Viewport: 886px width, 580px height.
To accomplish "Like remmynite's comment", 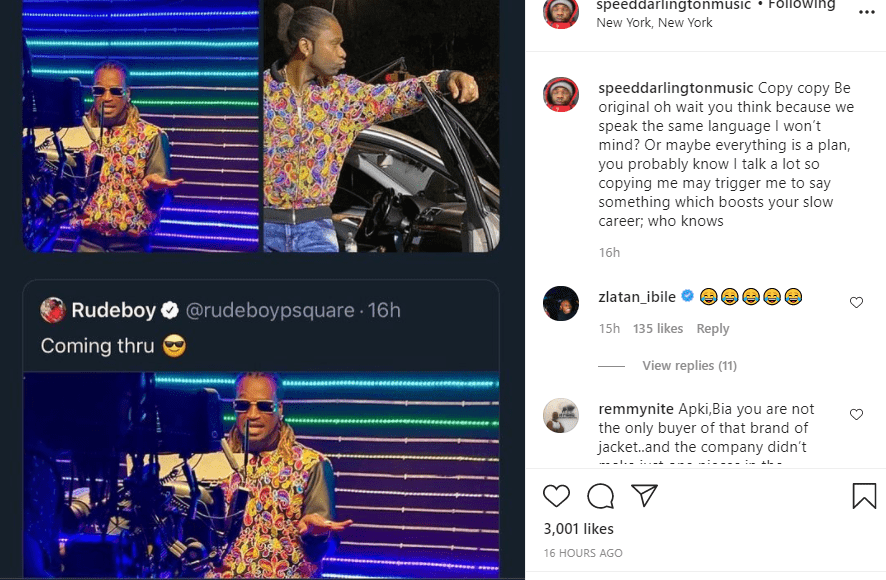I will pos(856,414).
